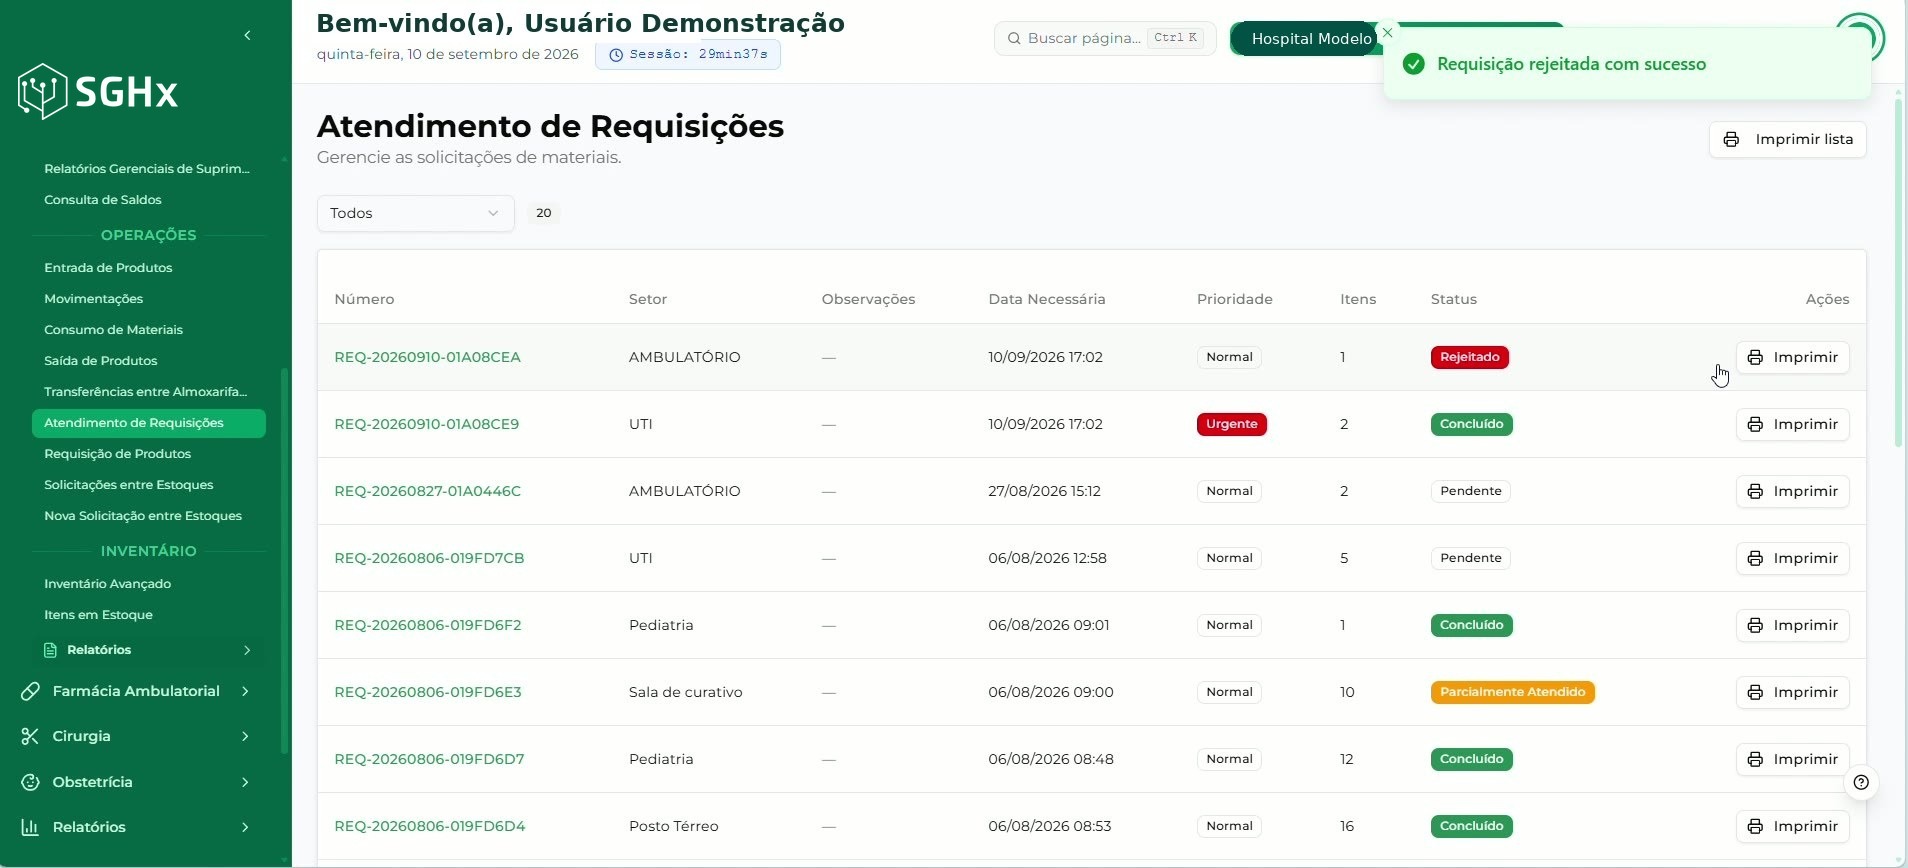Print requisition REQ-20260806-019FD6D4
Viewport: 1908px width, 868px height.
tap(1792, 826)
